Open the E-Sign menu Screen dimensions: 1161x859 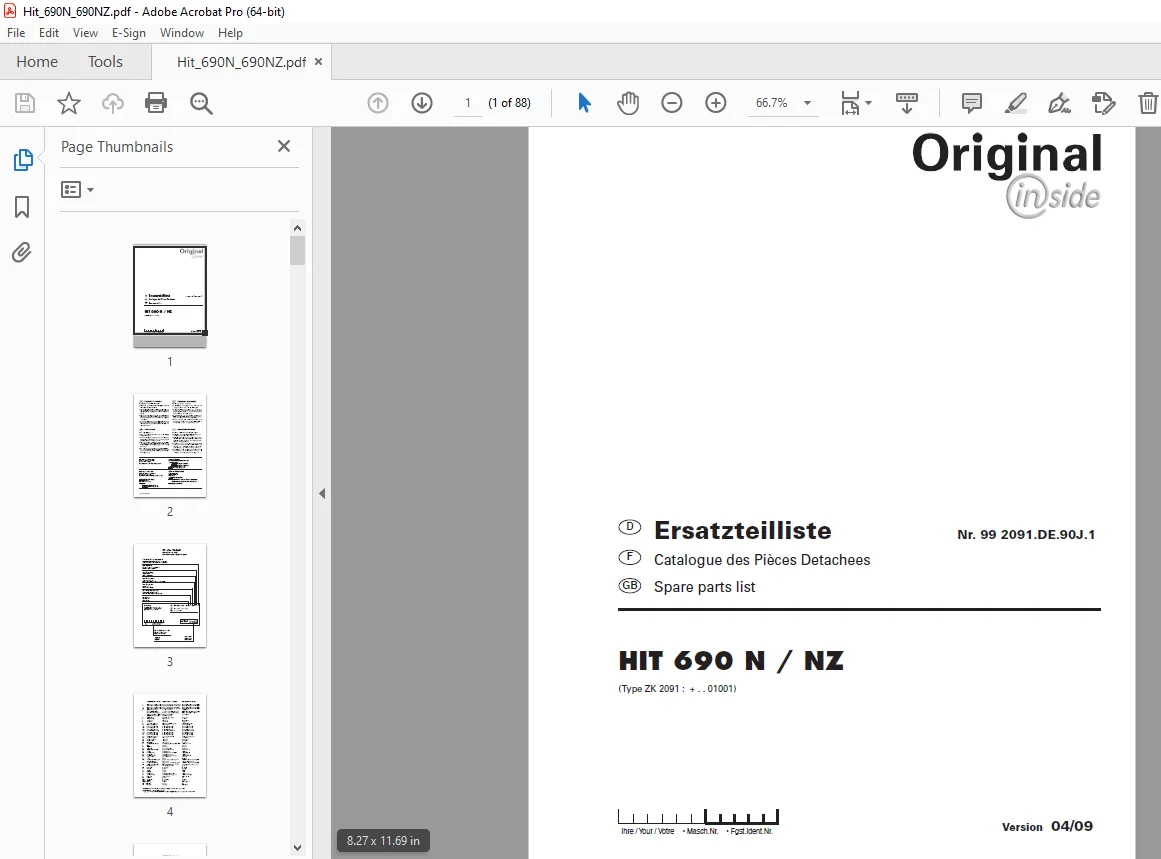[129, 33]
